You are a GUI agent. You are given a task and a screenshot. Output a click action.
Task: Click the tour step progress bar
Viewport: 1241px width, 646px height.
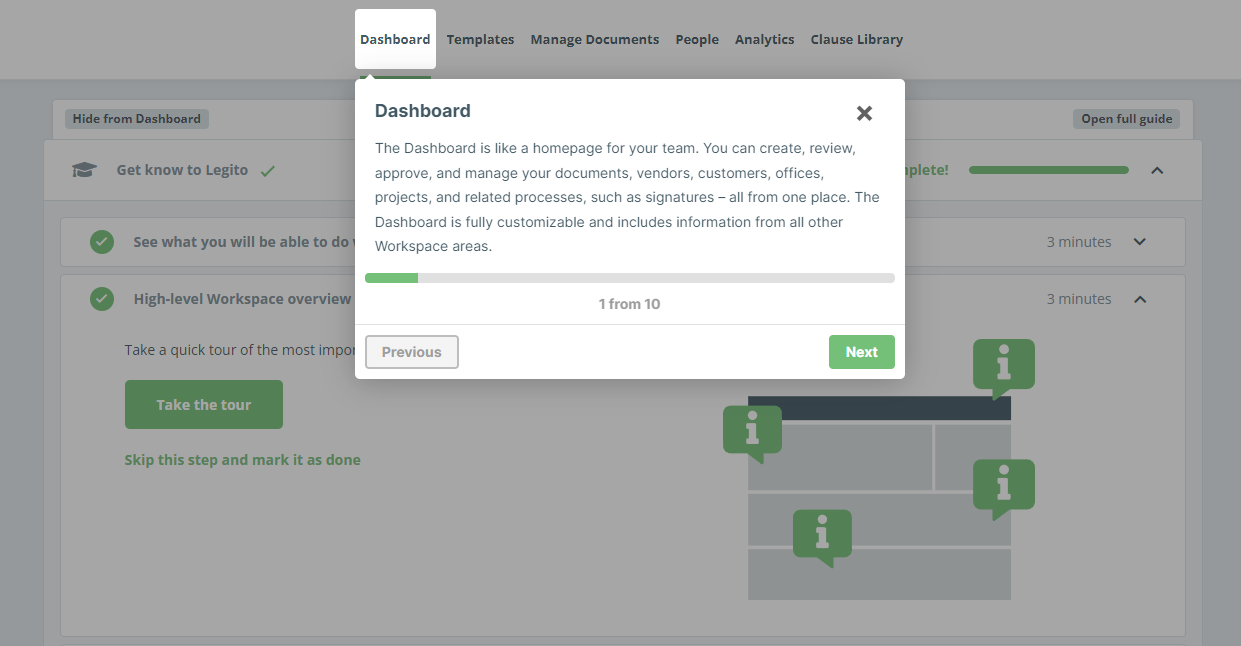[x=630, y=278]
